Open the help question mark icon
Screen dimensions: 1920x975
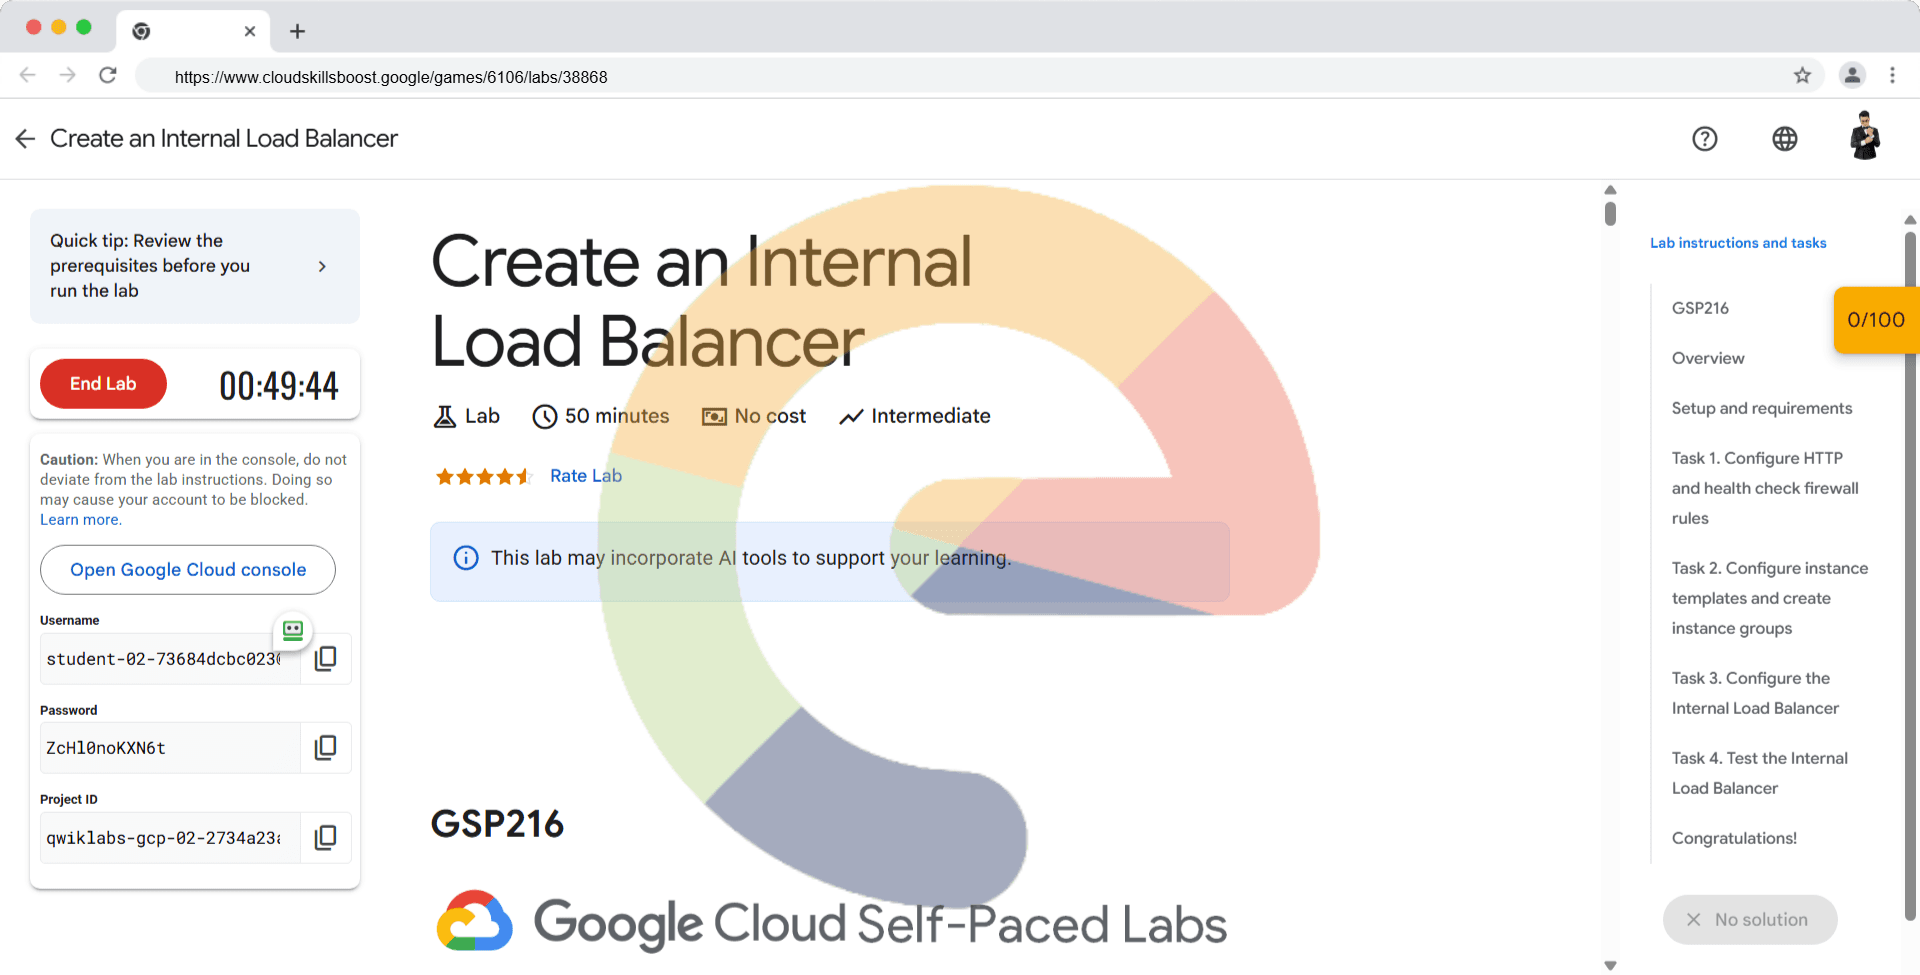(x=1704, y=139)
